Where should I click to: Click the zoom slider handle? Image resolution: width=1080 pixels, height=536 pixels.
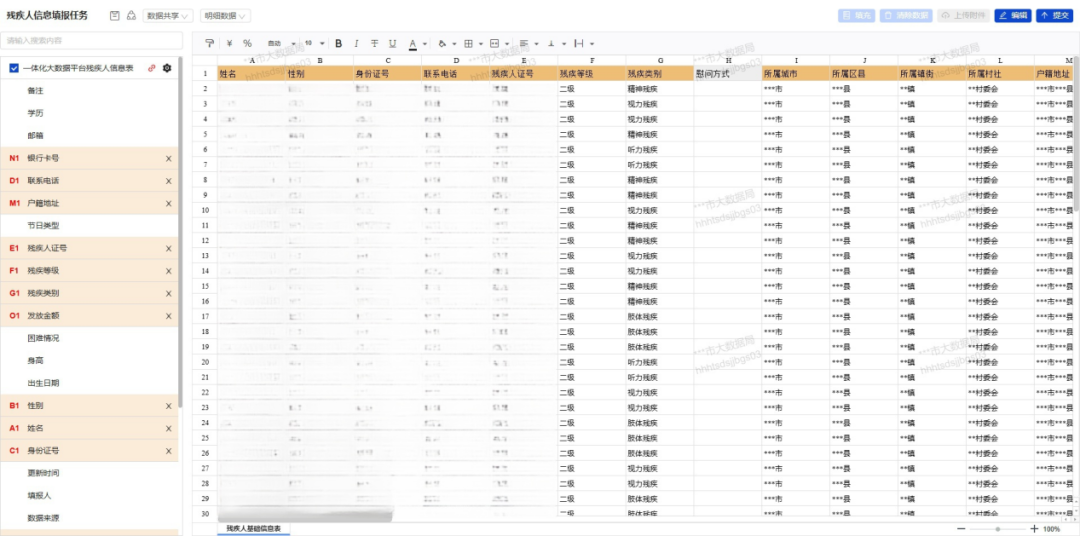click(x=997, y=529)
